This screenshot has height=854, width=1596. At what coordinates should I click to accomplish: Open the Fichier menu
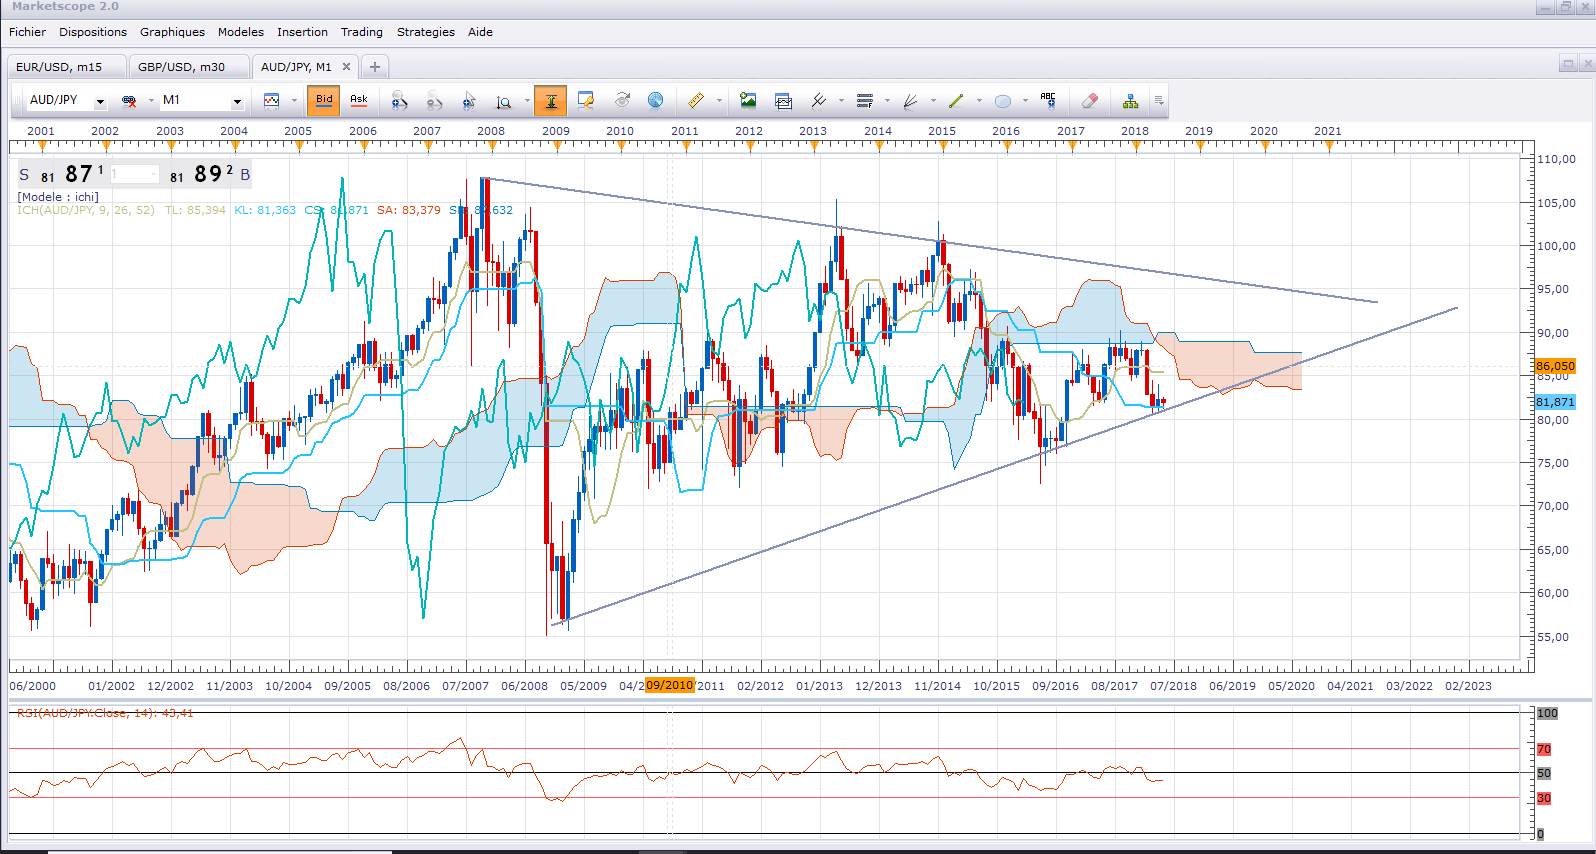(x=27, y=32)
